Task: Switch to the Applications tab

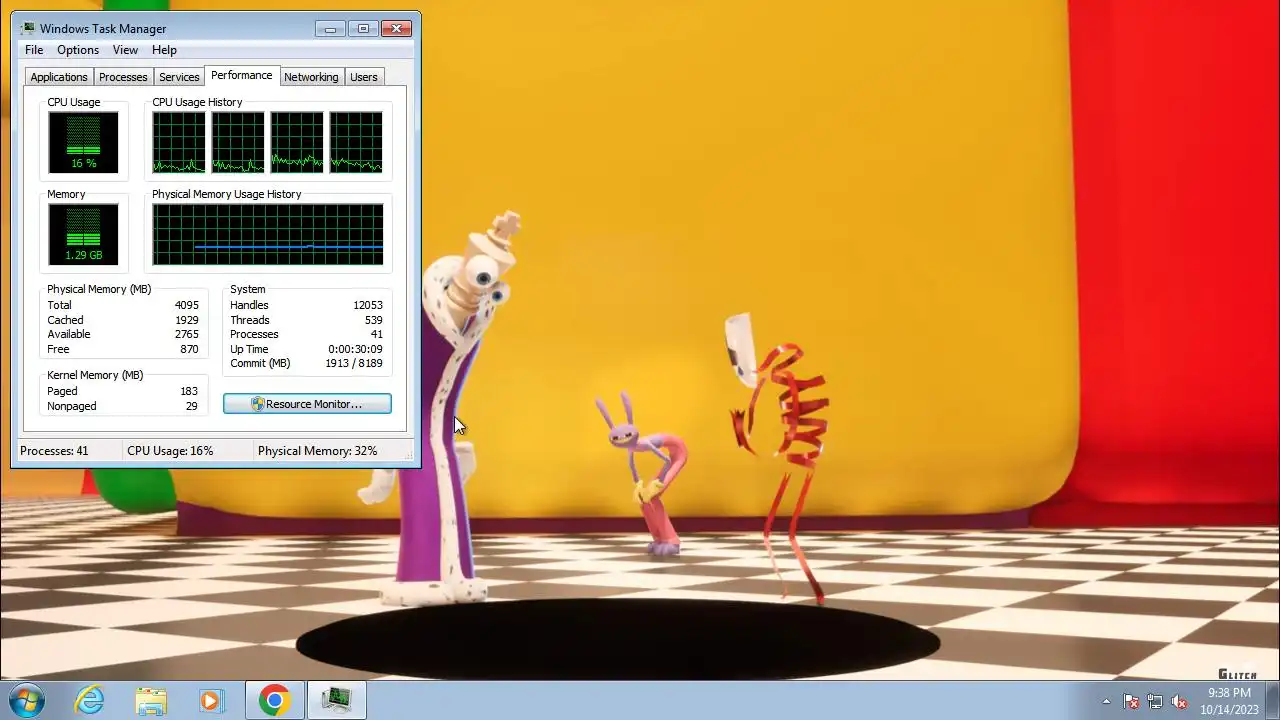Action: [x=59, y=77]
